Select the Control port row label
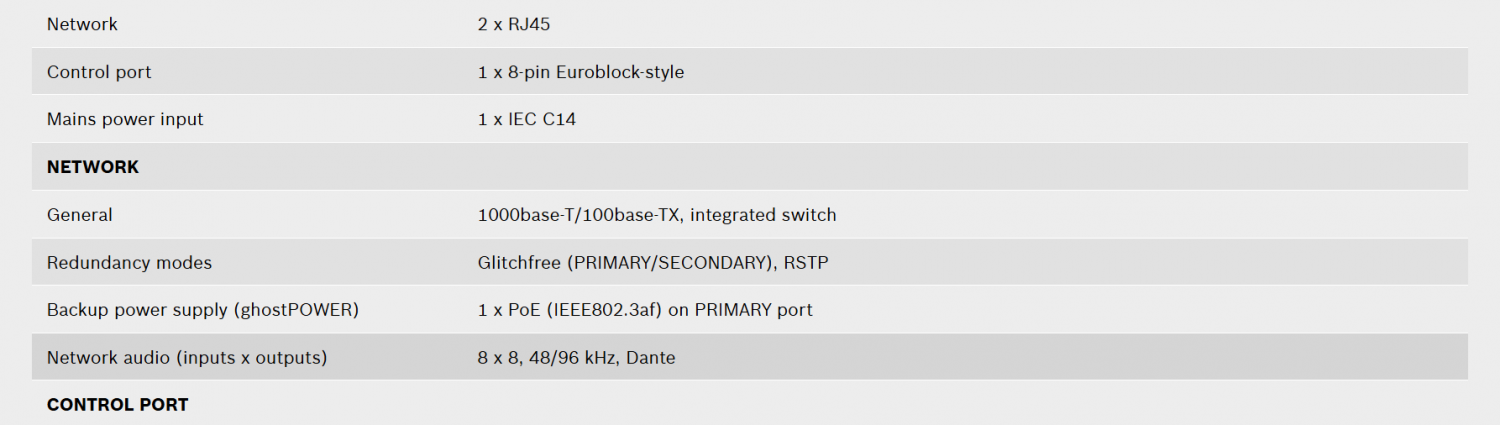Image resolution: width=1500 pixels, height=425 pixels. pos(99,72)
